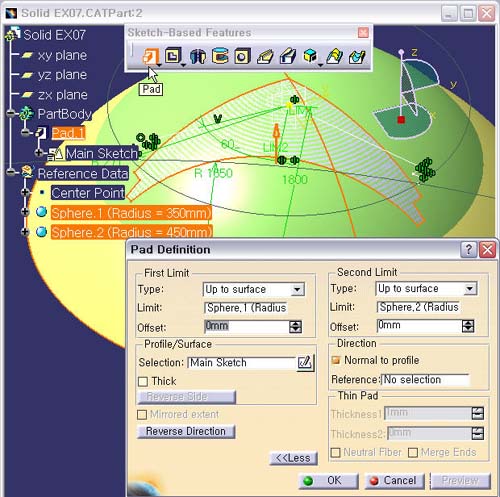Collapse the Pad.1 tree node
This screenshot has height=497, width=500.
(x=25, y=133)
